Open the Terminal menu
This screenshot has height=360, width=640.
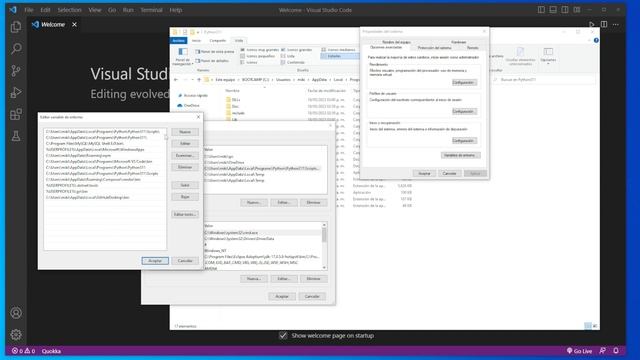(151, 10)
